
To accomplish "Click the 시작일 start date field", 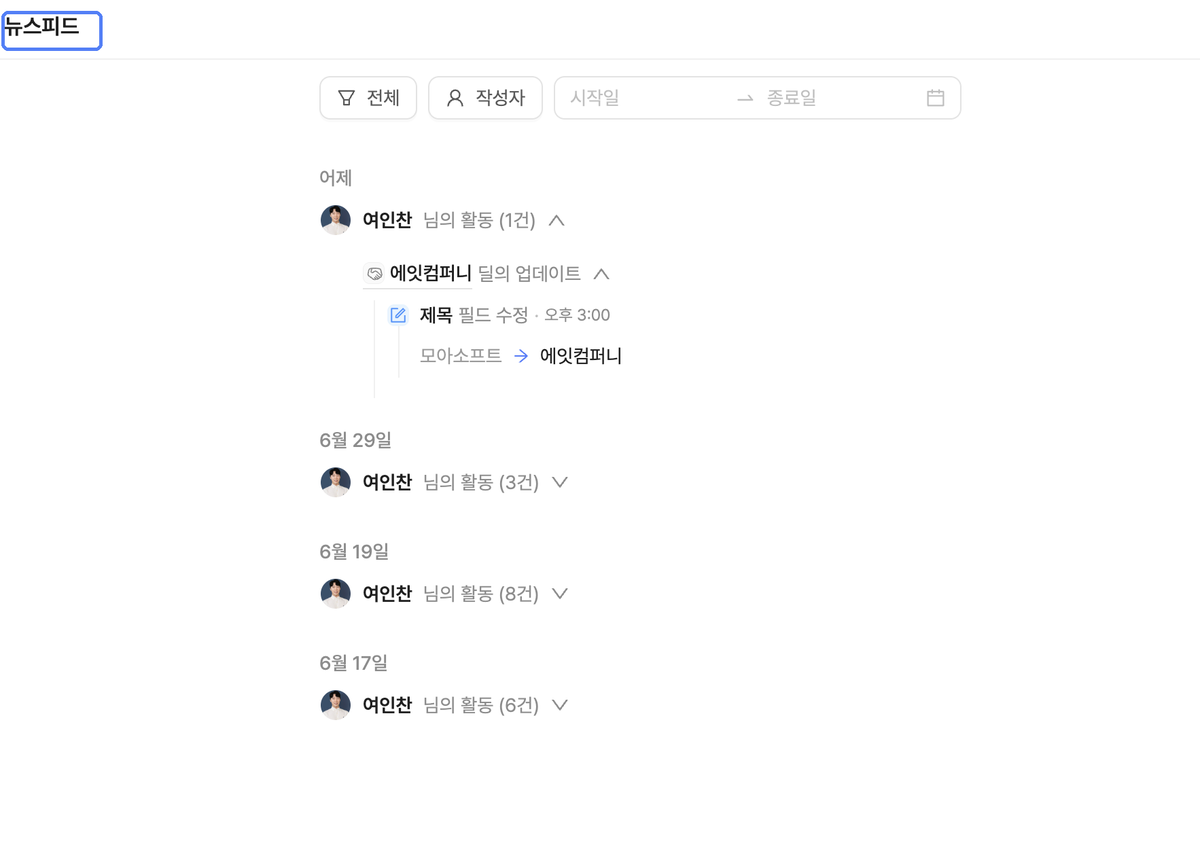I will tap(640, 98).
